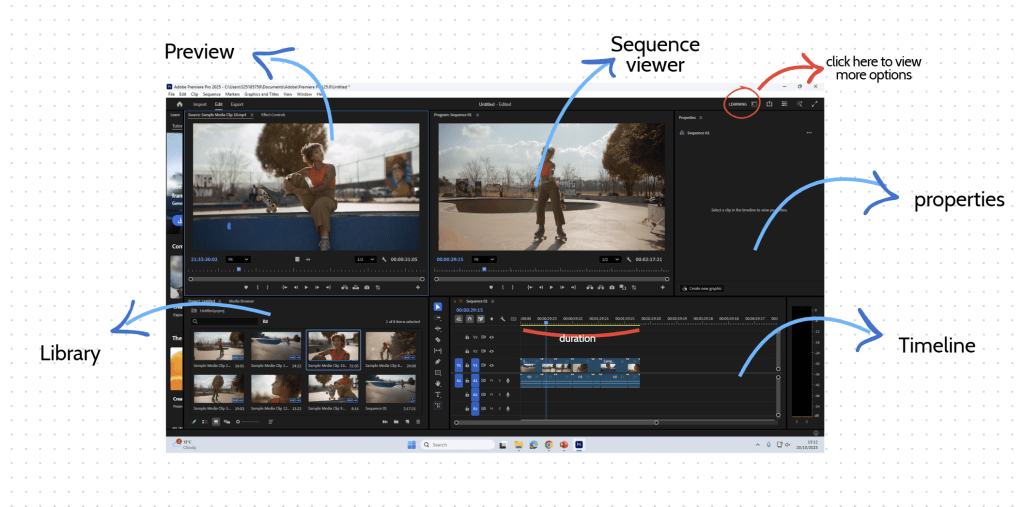This screenshot has width=1024, height=507.
Task: Select the Selection tool arrow in timeline toolbar
Action: (x=438, y=307)
